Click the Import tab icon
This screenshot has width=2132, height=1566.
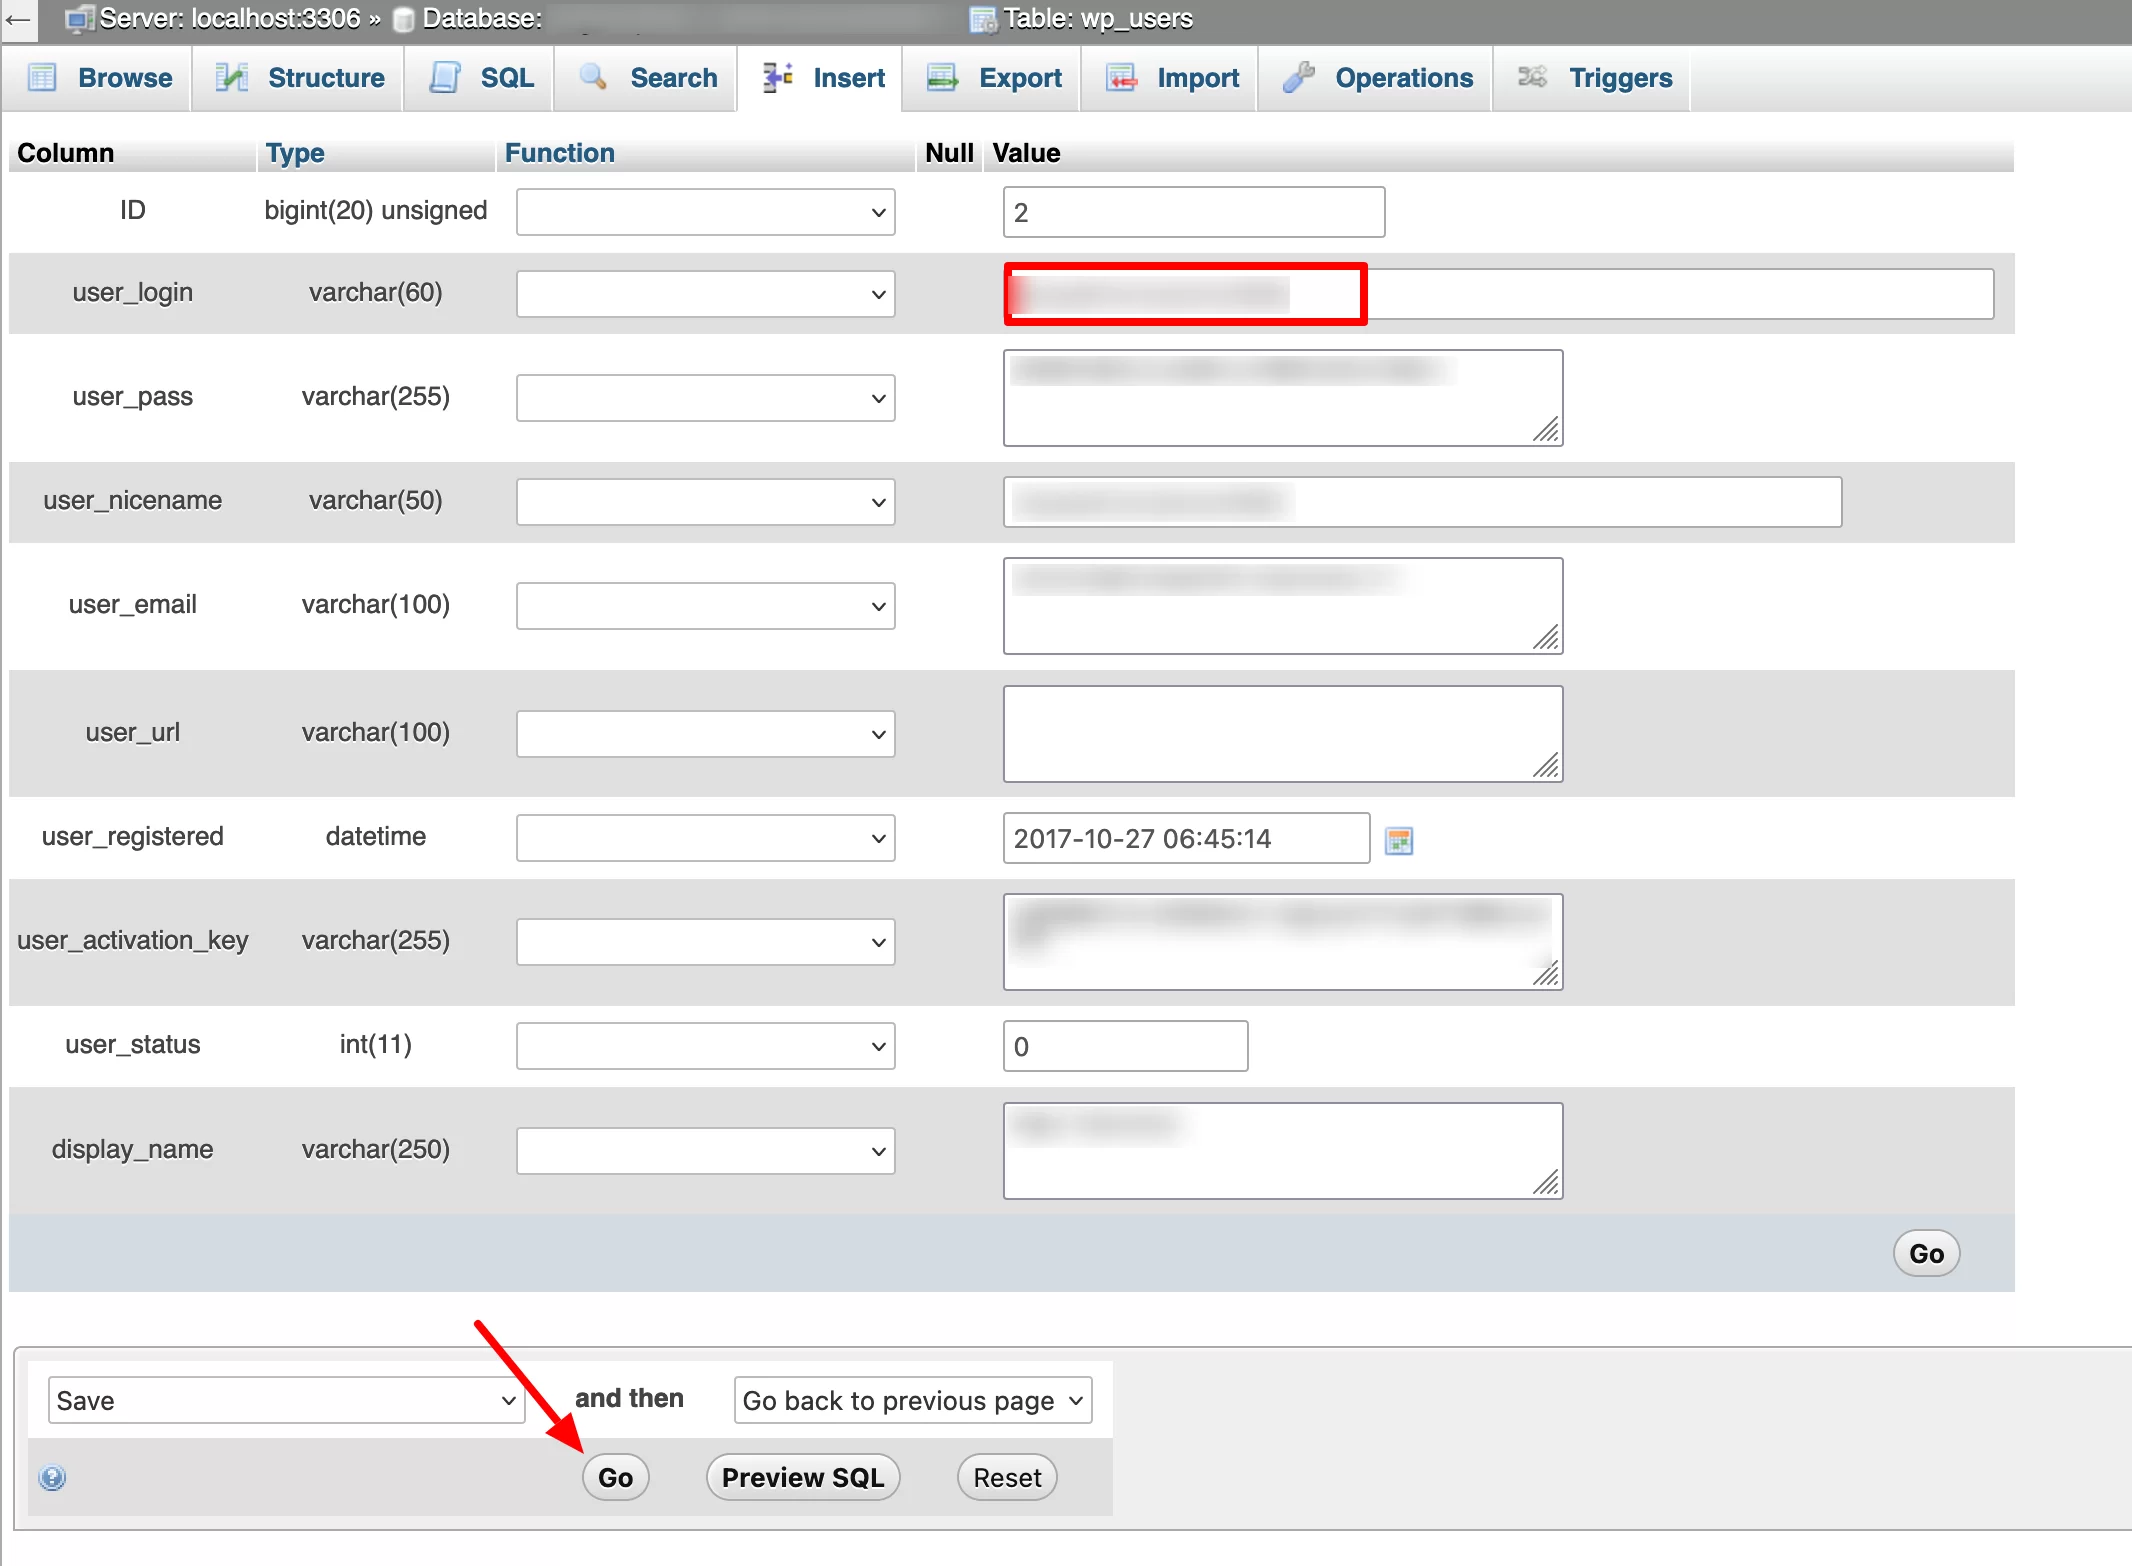coord(1121,77)
